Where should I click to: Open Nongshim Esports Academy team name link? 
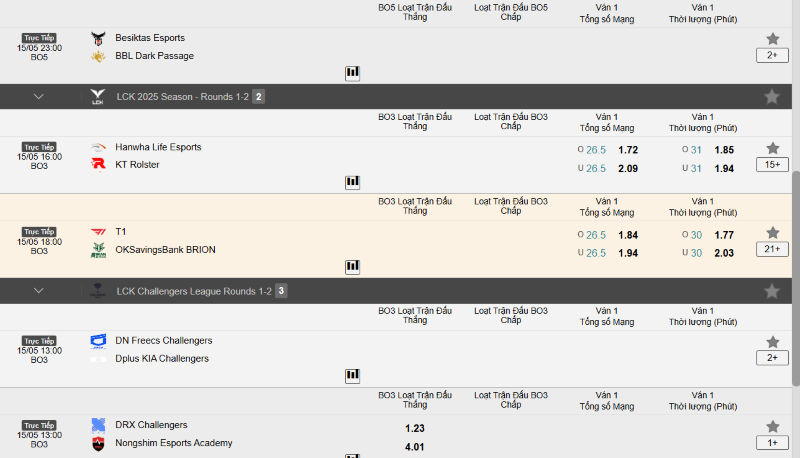click(174, 443)
